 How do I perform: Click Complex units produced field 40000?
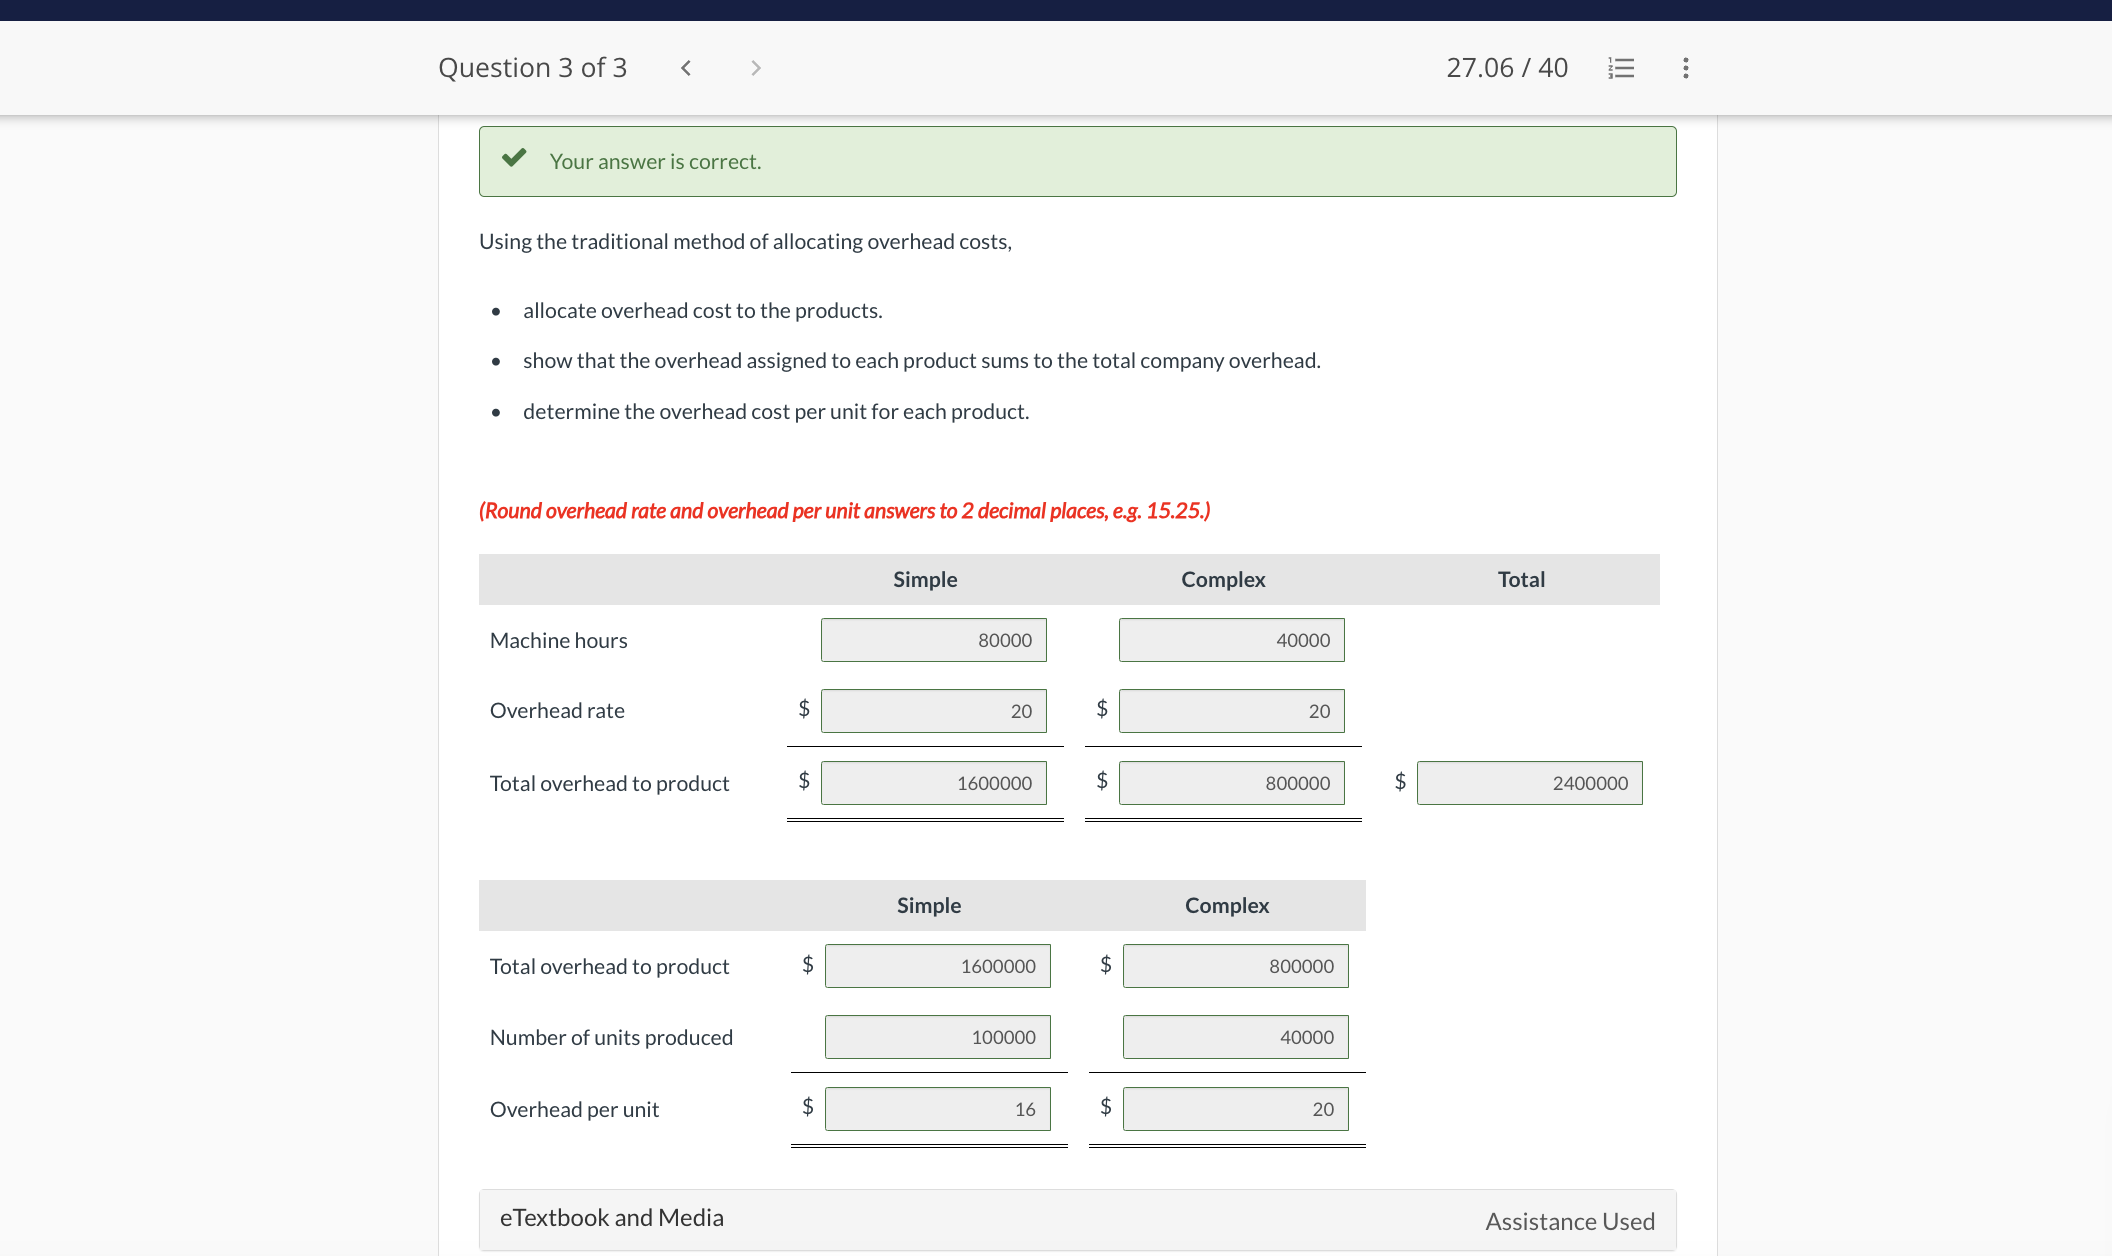tap(1235, 1037)
